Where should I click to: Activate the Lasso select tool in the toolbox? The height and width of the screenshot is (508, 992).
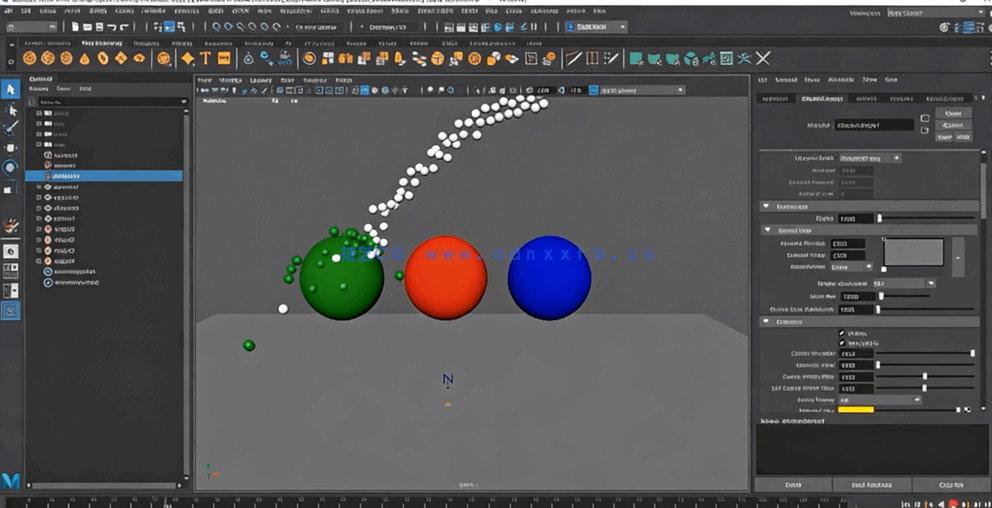point(11,109)
